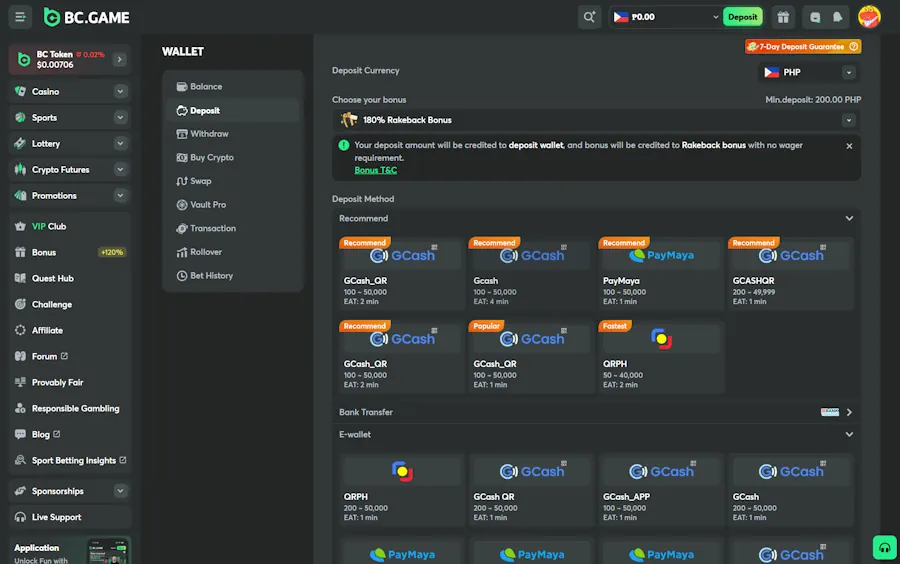Open the chat bubble icon in the header
This screenshot has height=564, width=900.
(815, 17)
